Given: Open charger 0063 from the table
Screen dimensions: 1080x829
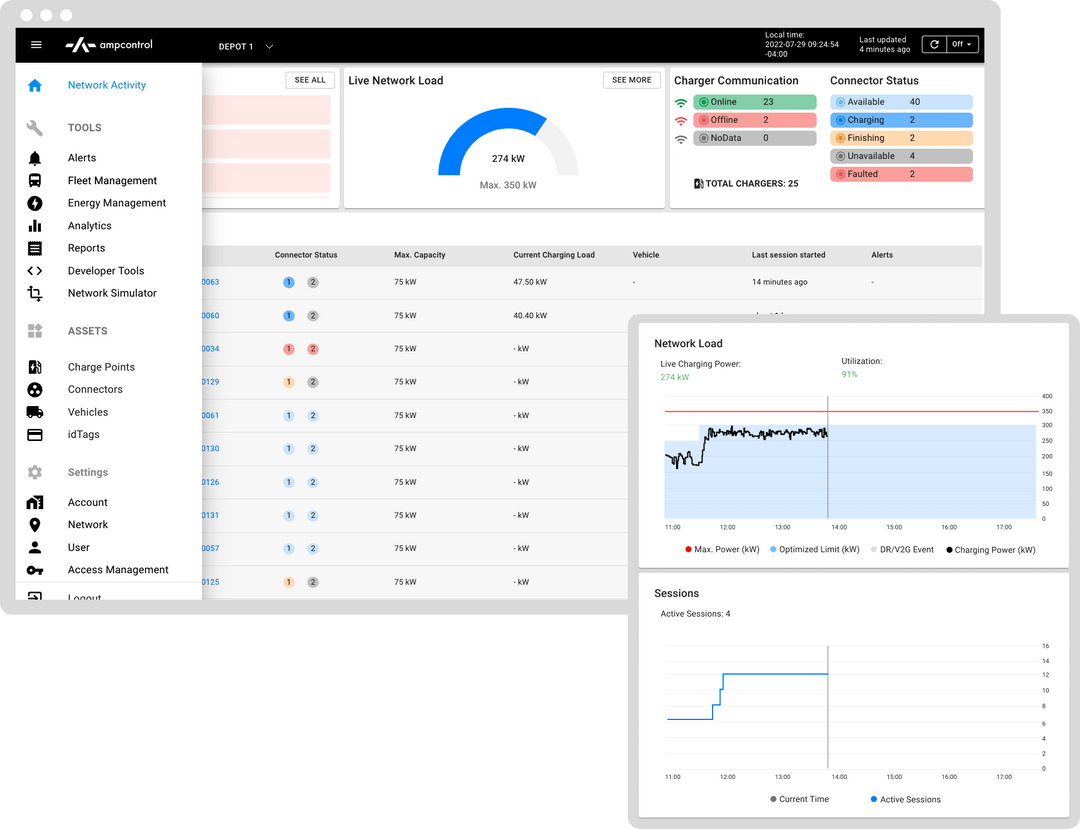Looking at the screenshot, I should tap(210, 282).
